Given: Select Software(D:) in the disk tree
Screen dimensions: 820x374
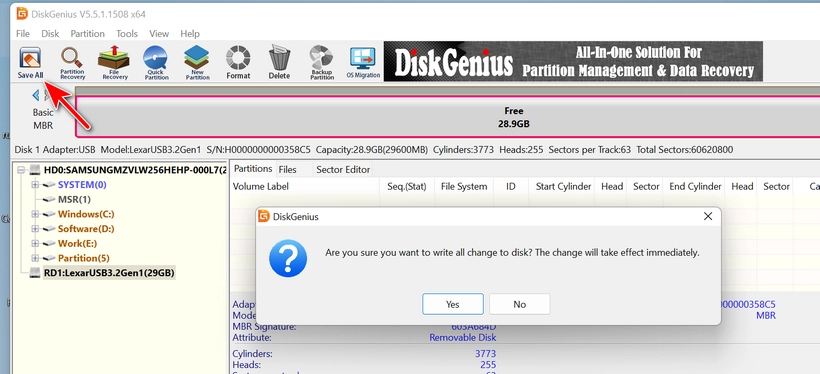Looking at the screenshot, I should 86,229.
